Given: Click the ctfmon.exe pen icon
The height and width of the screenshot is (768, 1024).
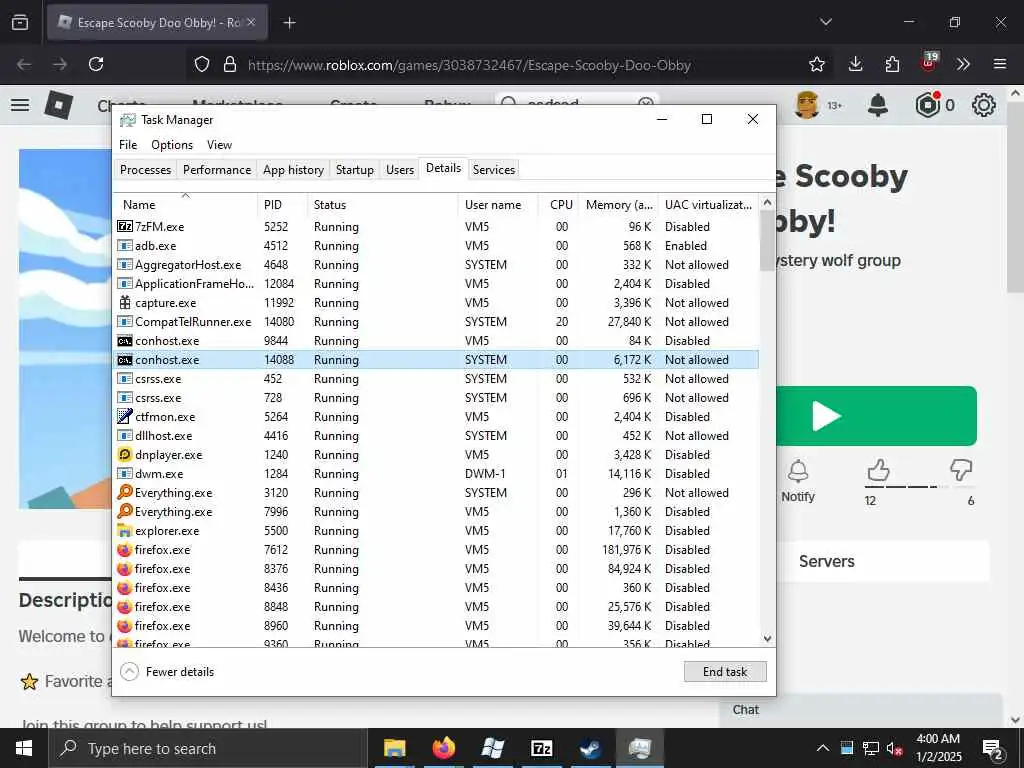Looking at the screenshot, I should pyautogui.click(x=125, y=417).
